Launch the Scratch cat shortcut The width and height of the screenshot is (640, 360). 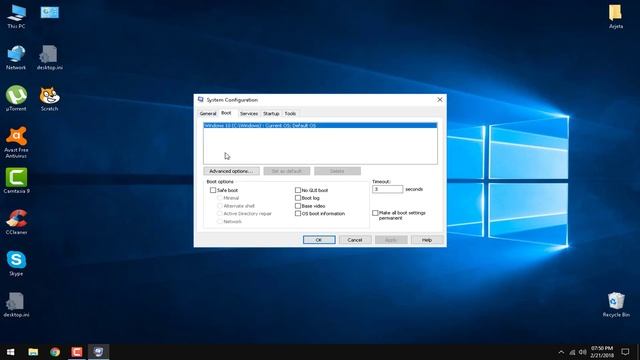49,98
